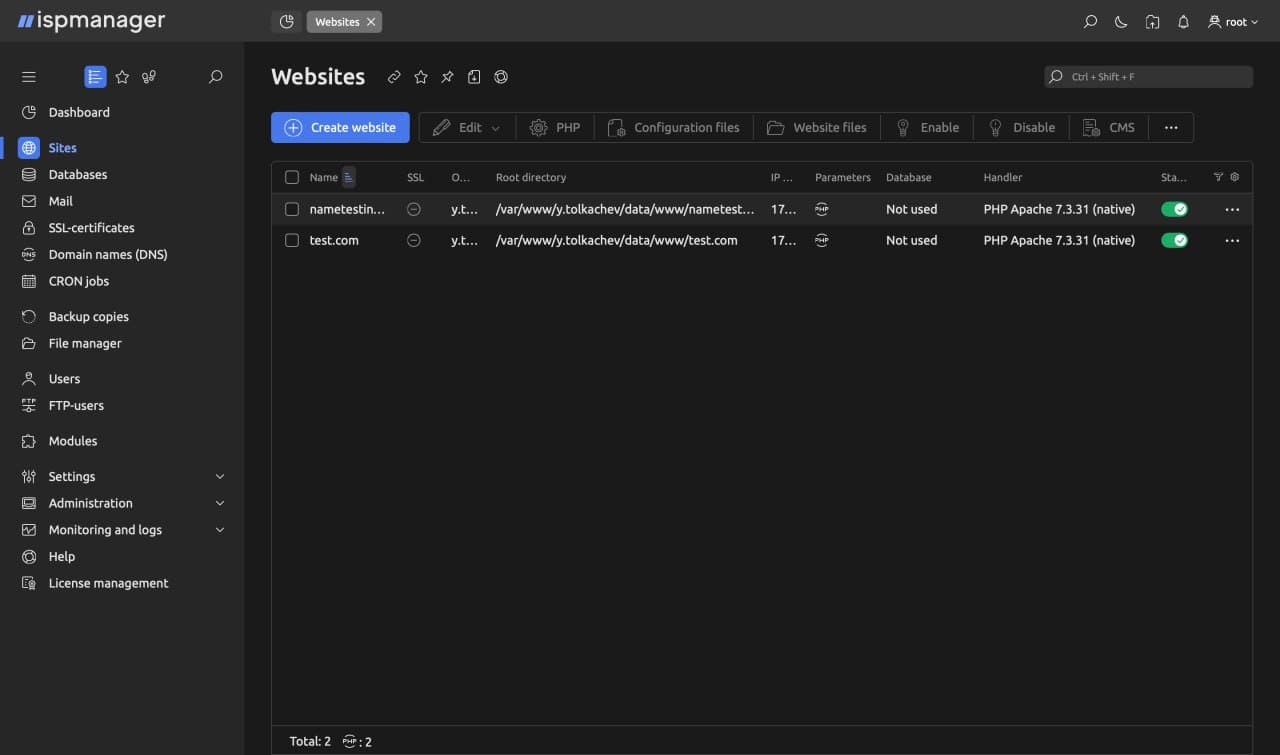Open table column settings gear

pos(1235,177)
